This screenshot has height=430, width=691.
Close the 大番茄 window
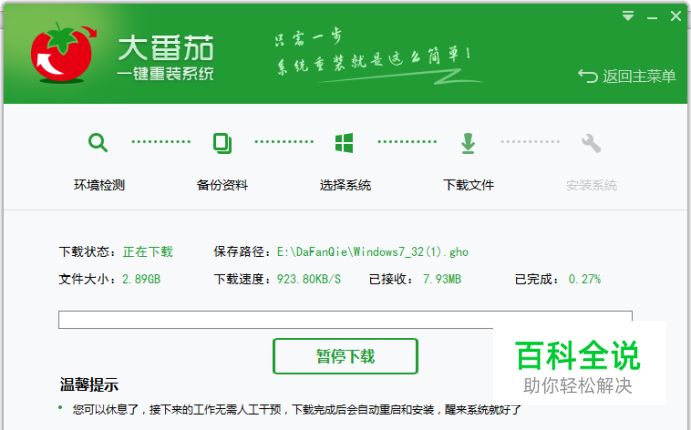pos(676,16)
